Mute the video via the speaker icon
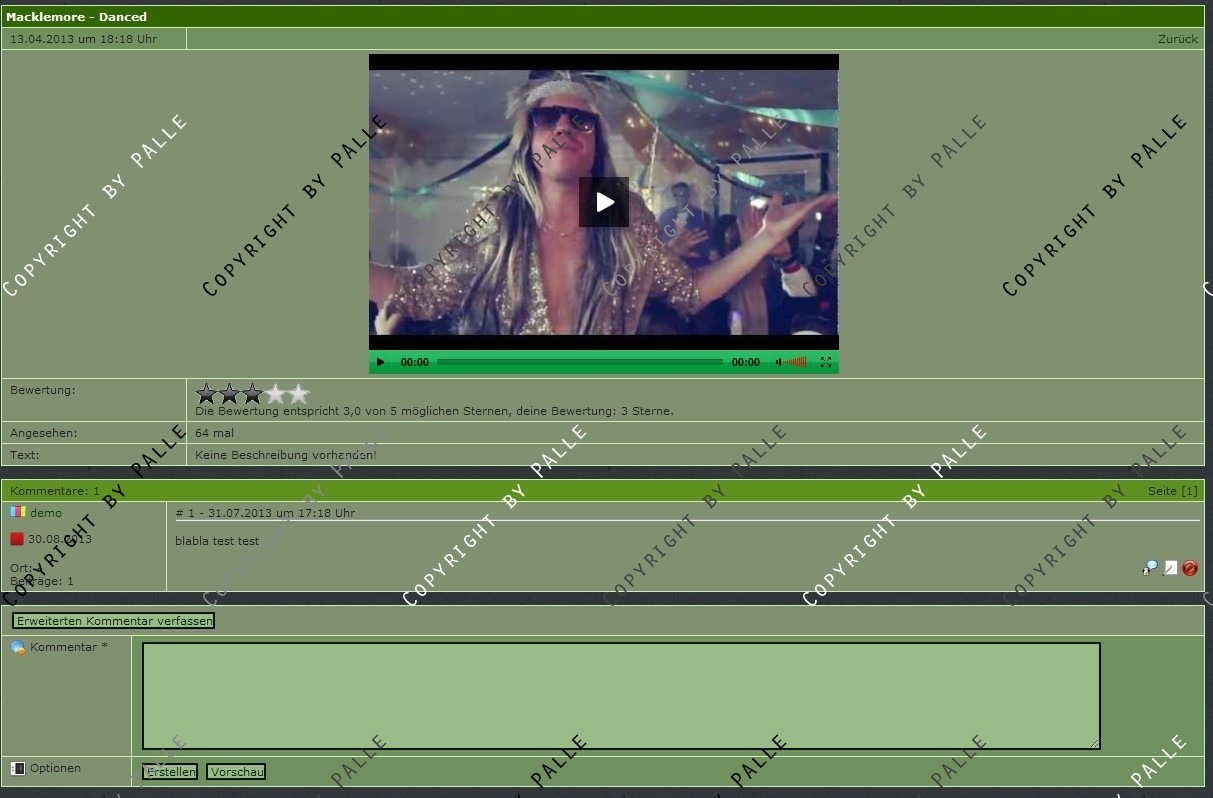The width and height of the screenshot is (1213, 798). tap(779, 362)
